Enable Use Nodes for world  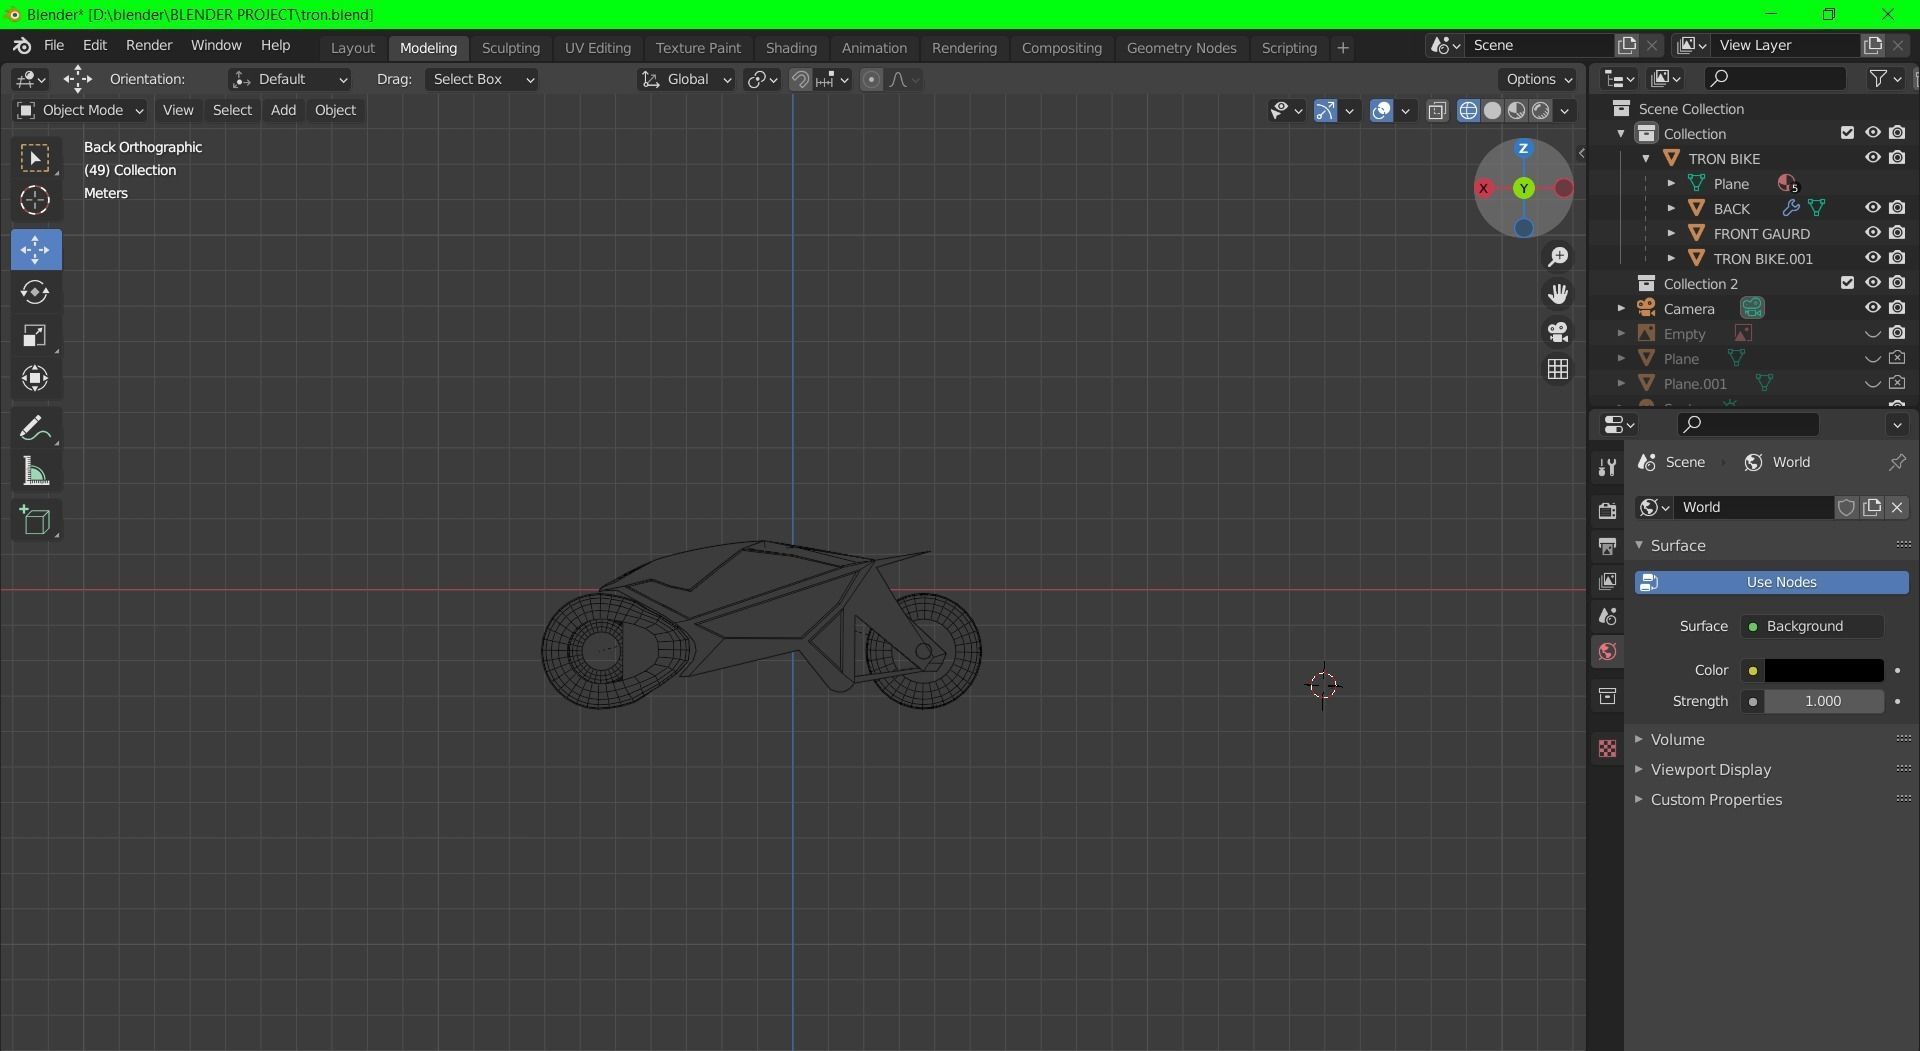(x=1771, y=582)
